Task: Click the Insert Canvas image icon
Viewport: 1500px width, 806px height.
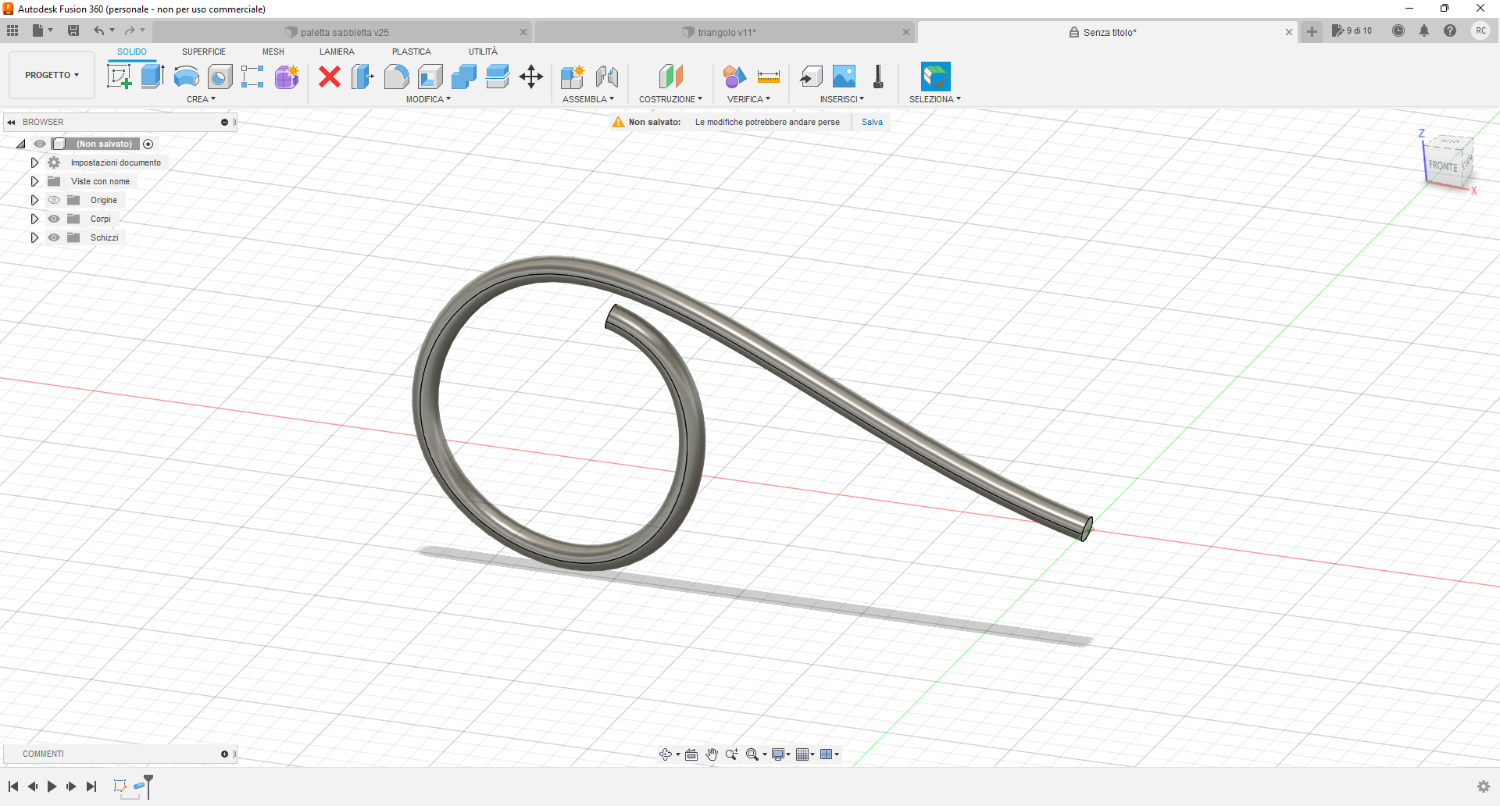Action: [x=844, y=76]
